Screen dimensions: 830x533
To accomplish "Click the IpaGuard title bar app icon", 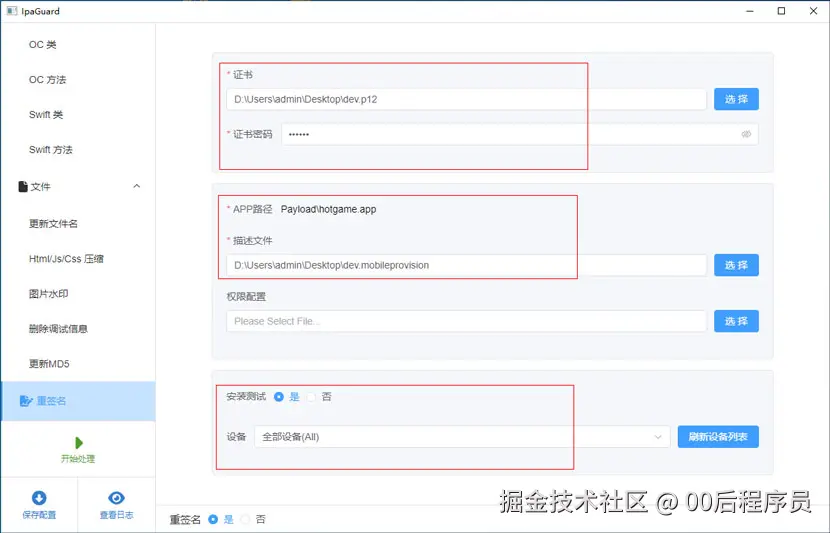I will point(12,11).
